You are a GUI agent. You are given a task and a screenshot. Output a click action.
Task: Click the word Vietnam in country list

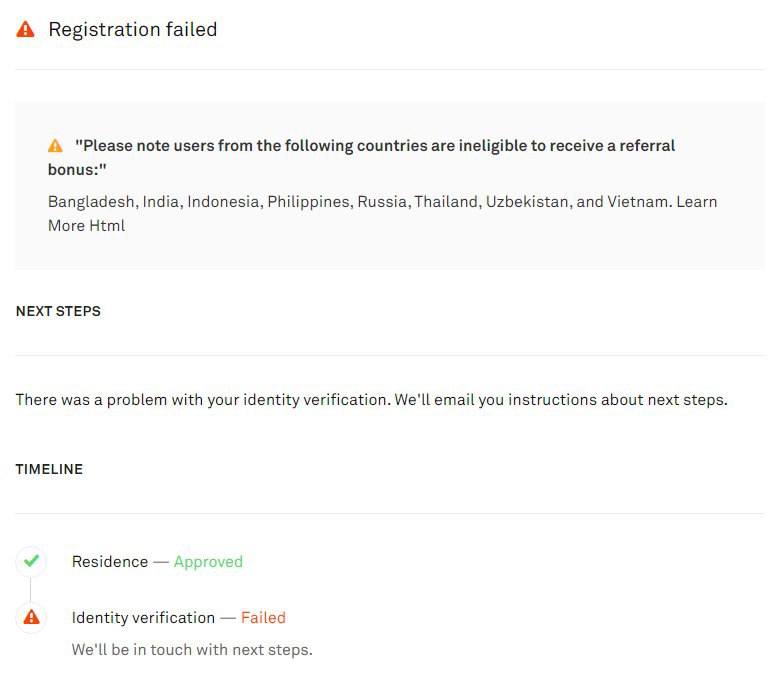tap(638, 202)
